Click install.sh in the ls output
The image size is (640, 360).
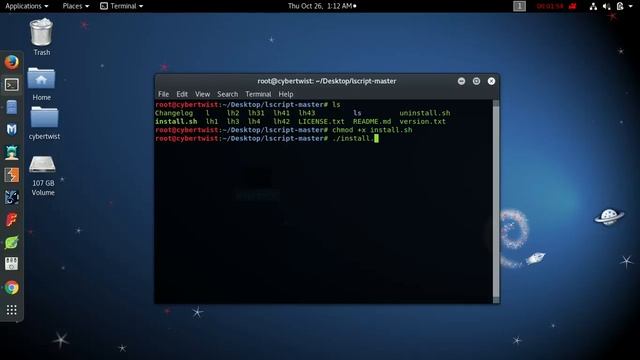pos(176,122)
